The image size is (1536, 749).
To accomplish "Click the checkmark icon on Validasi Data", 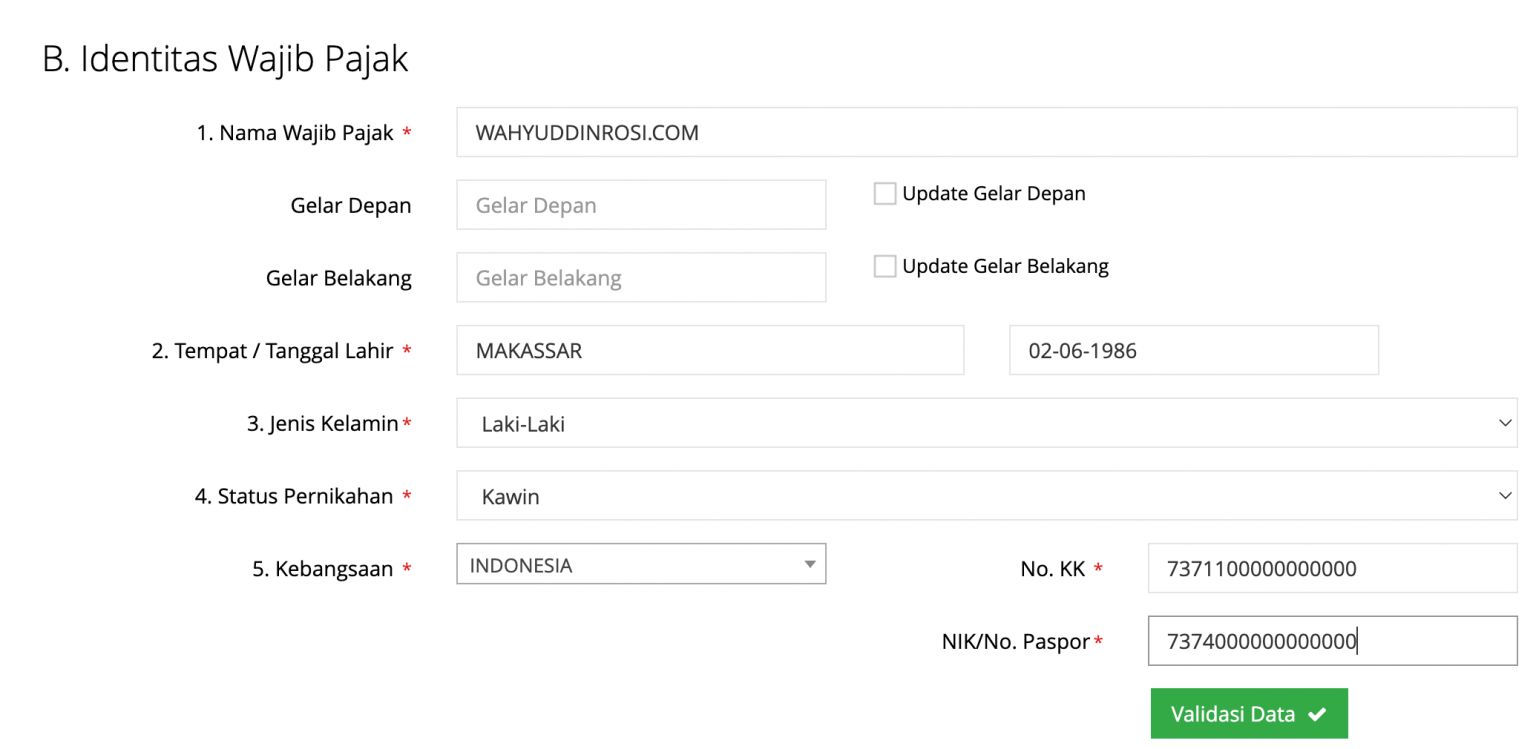I will click(1314, 713).
